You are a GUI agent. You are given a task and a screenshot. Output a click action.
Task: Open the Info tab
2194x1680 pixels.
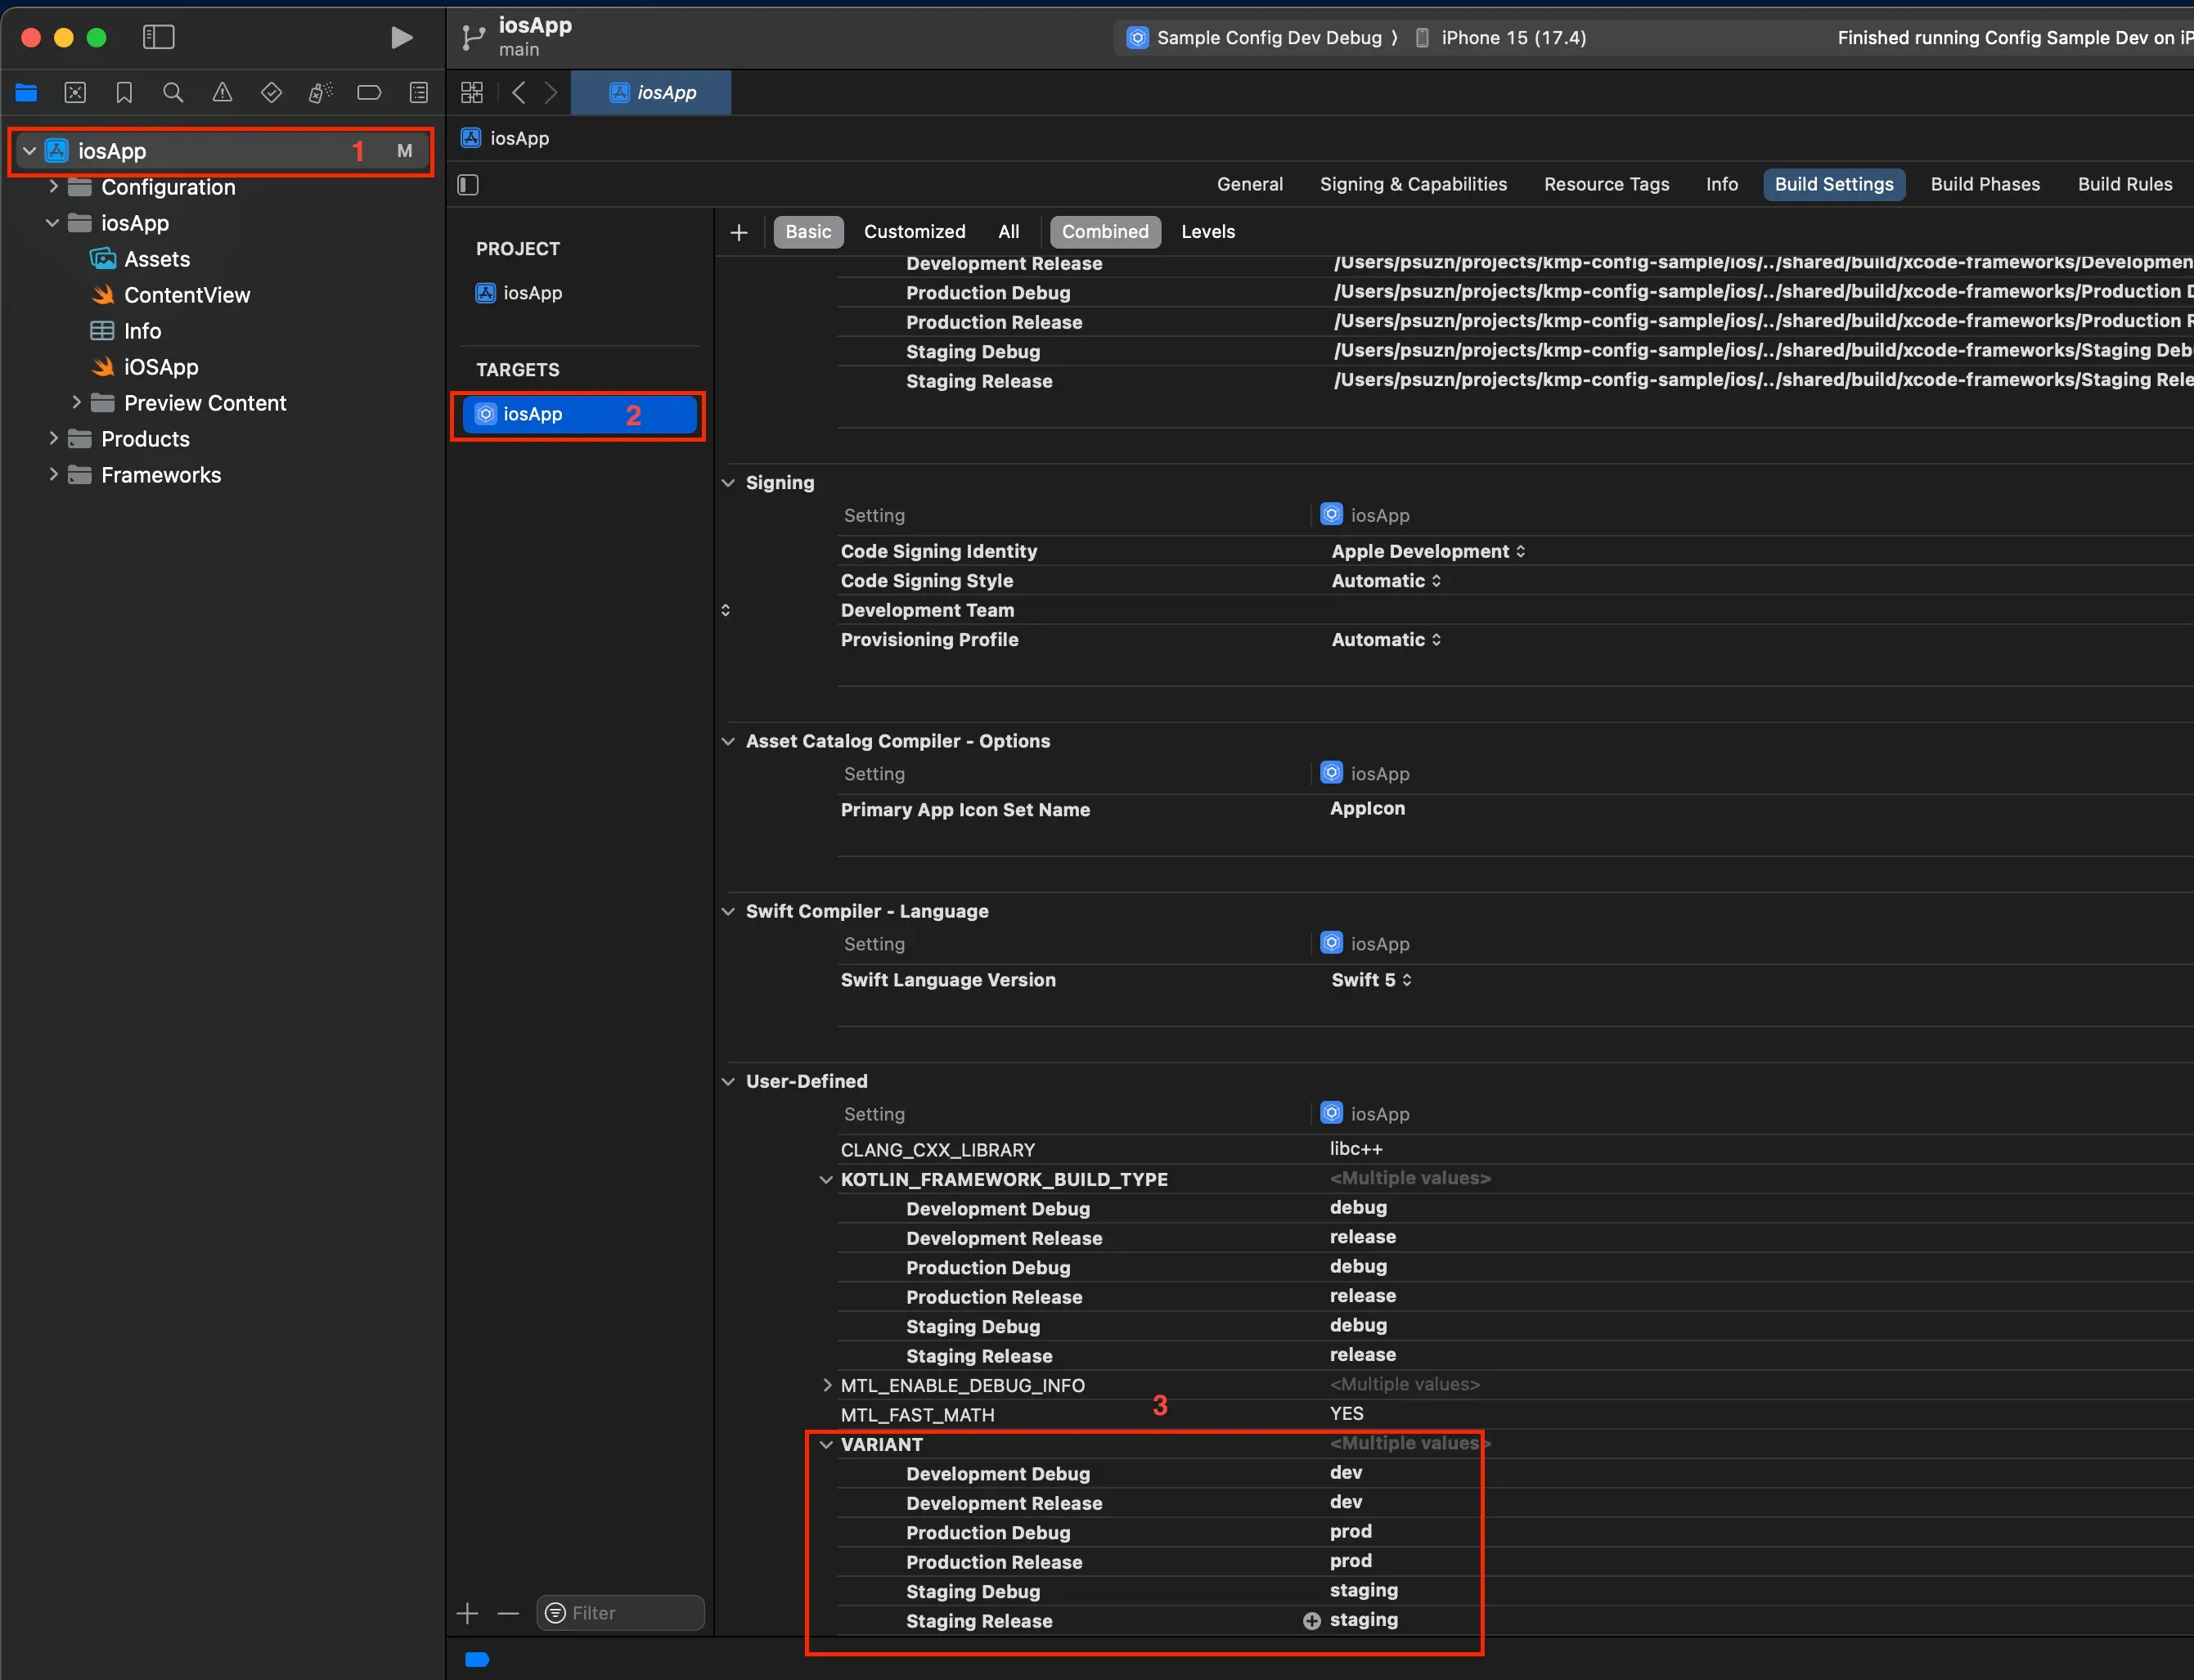point(1721,184)
